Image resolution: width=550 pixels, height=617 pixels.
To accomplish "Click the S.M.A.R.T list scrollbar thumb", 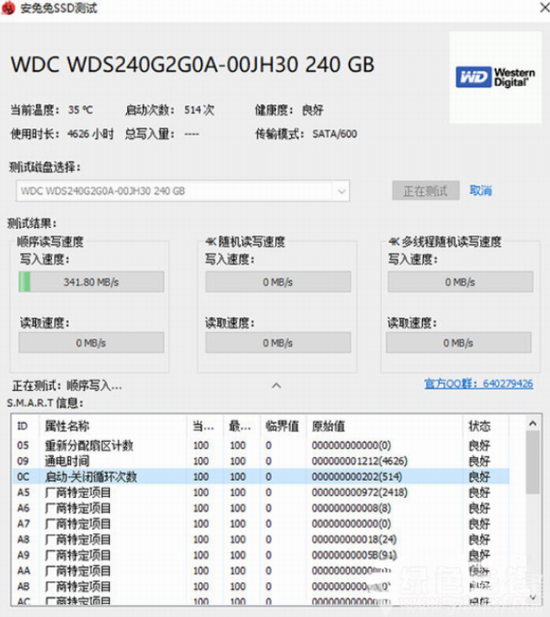I will [533, 462].
